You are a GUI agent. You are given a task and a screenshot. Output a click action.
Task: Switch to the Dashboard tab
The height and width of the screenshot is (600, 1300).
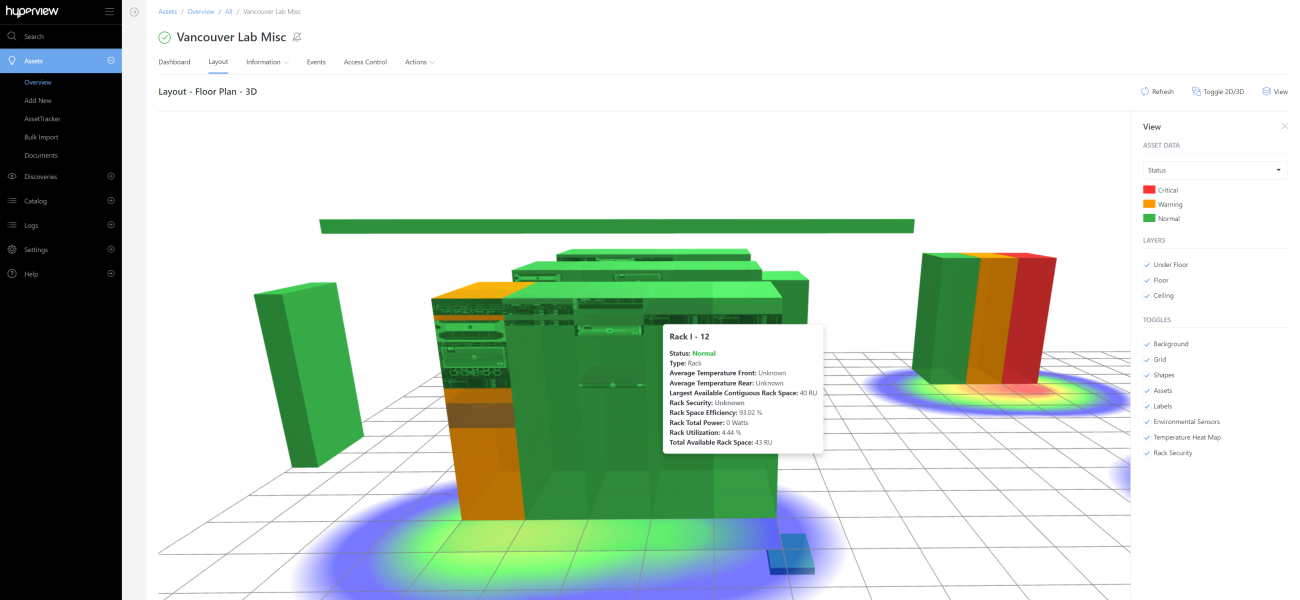174,62
